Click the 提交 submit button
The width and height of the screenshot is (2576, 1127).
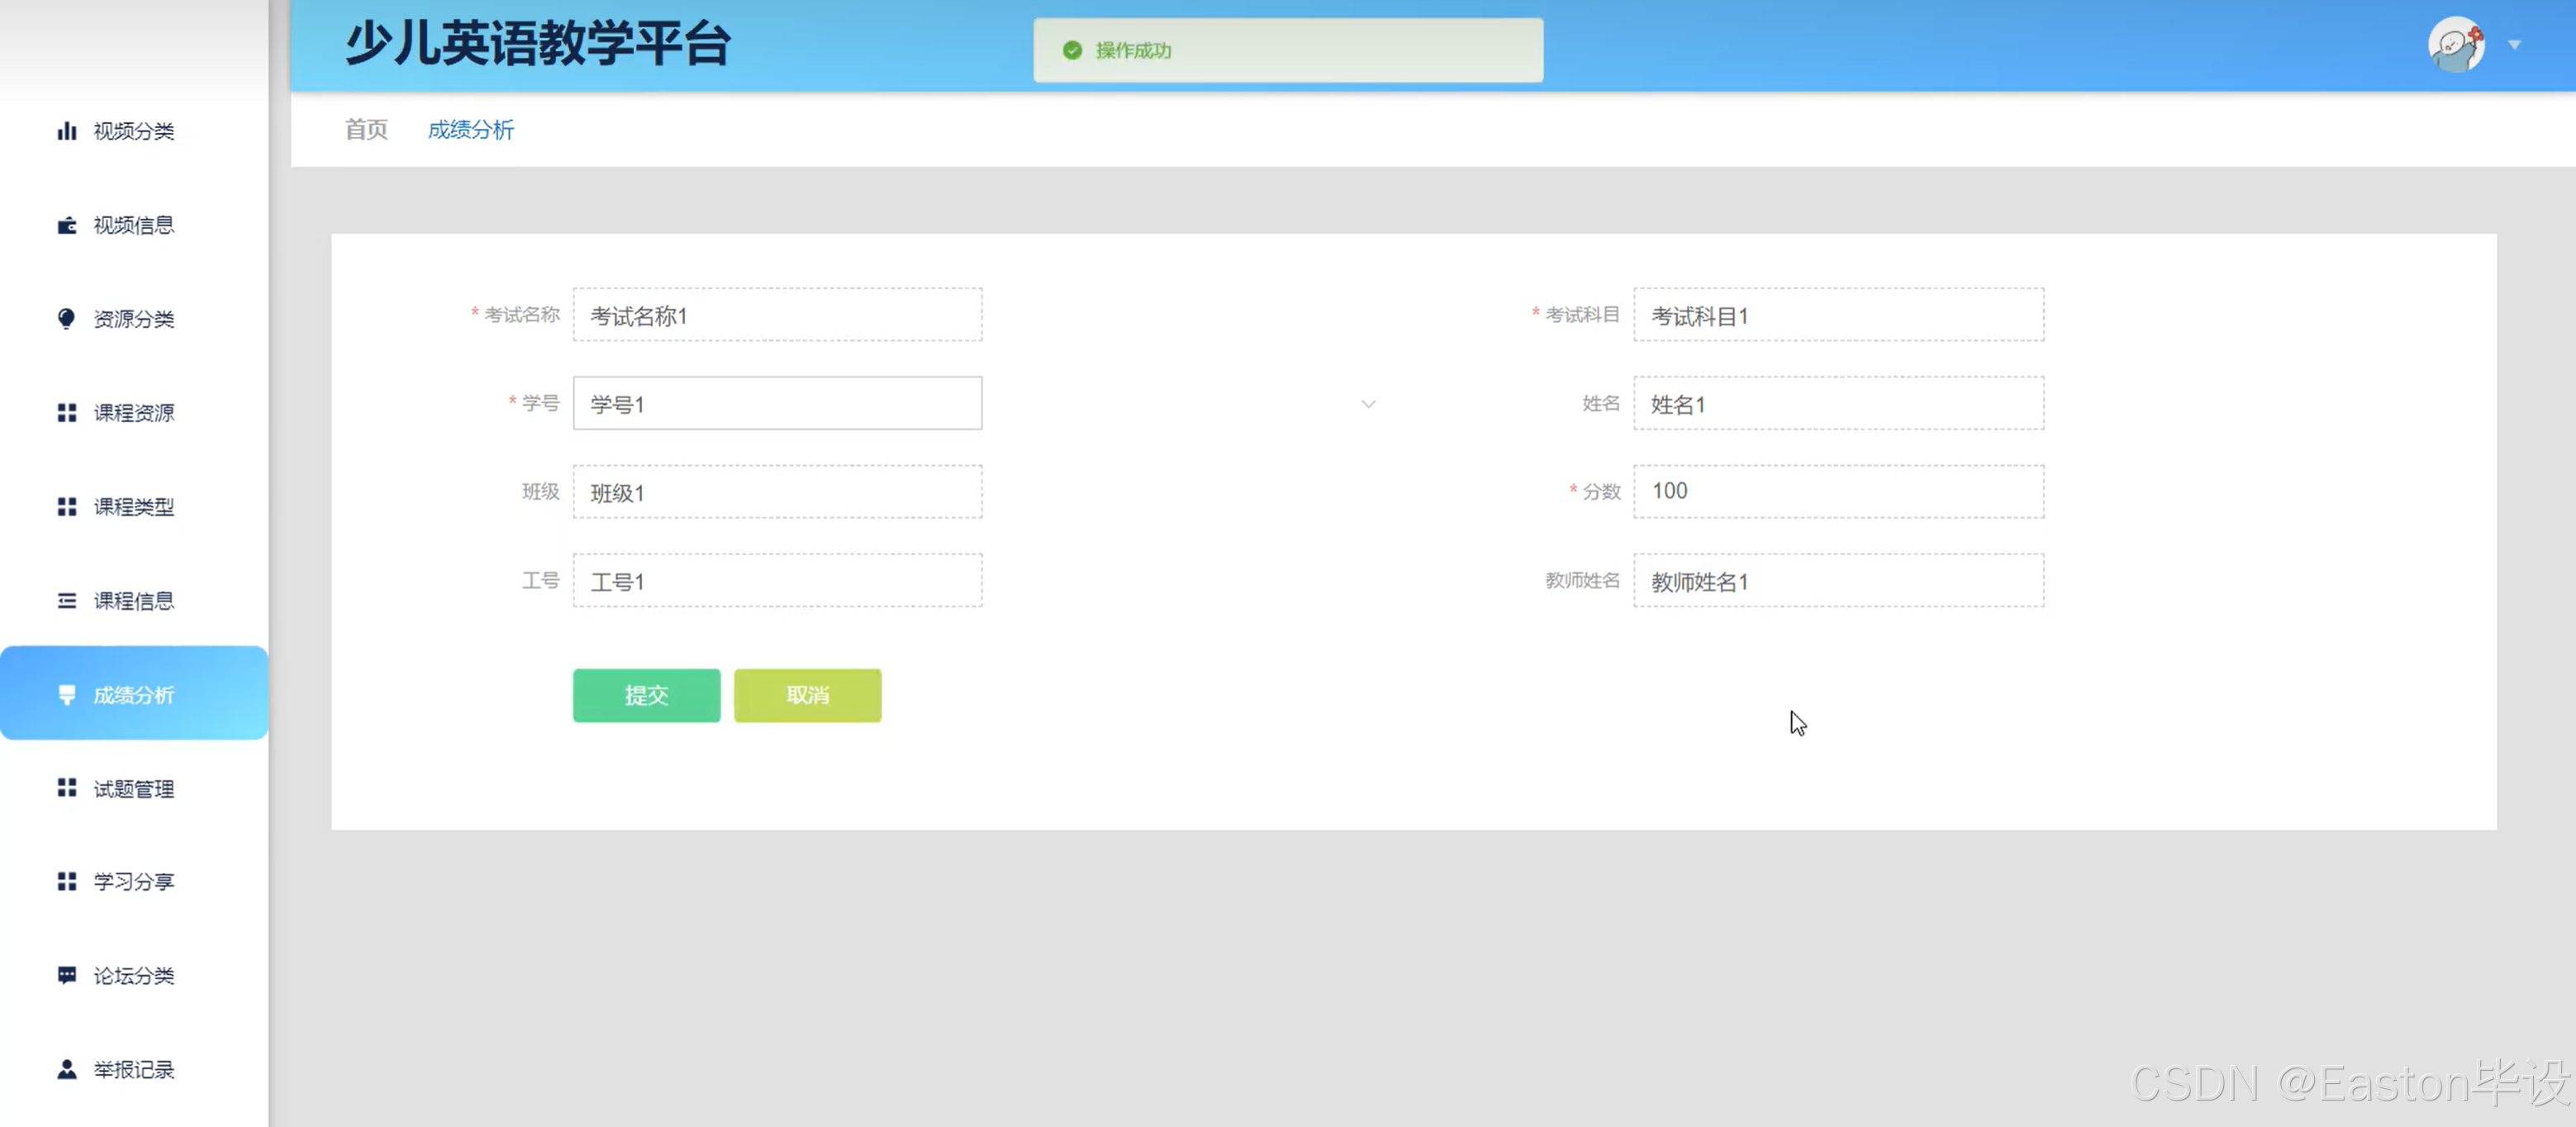[x=646, y=695]
